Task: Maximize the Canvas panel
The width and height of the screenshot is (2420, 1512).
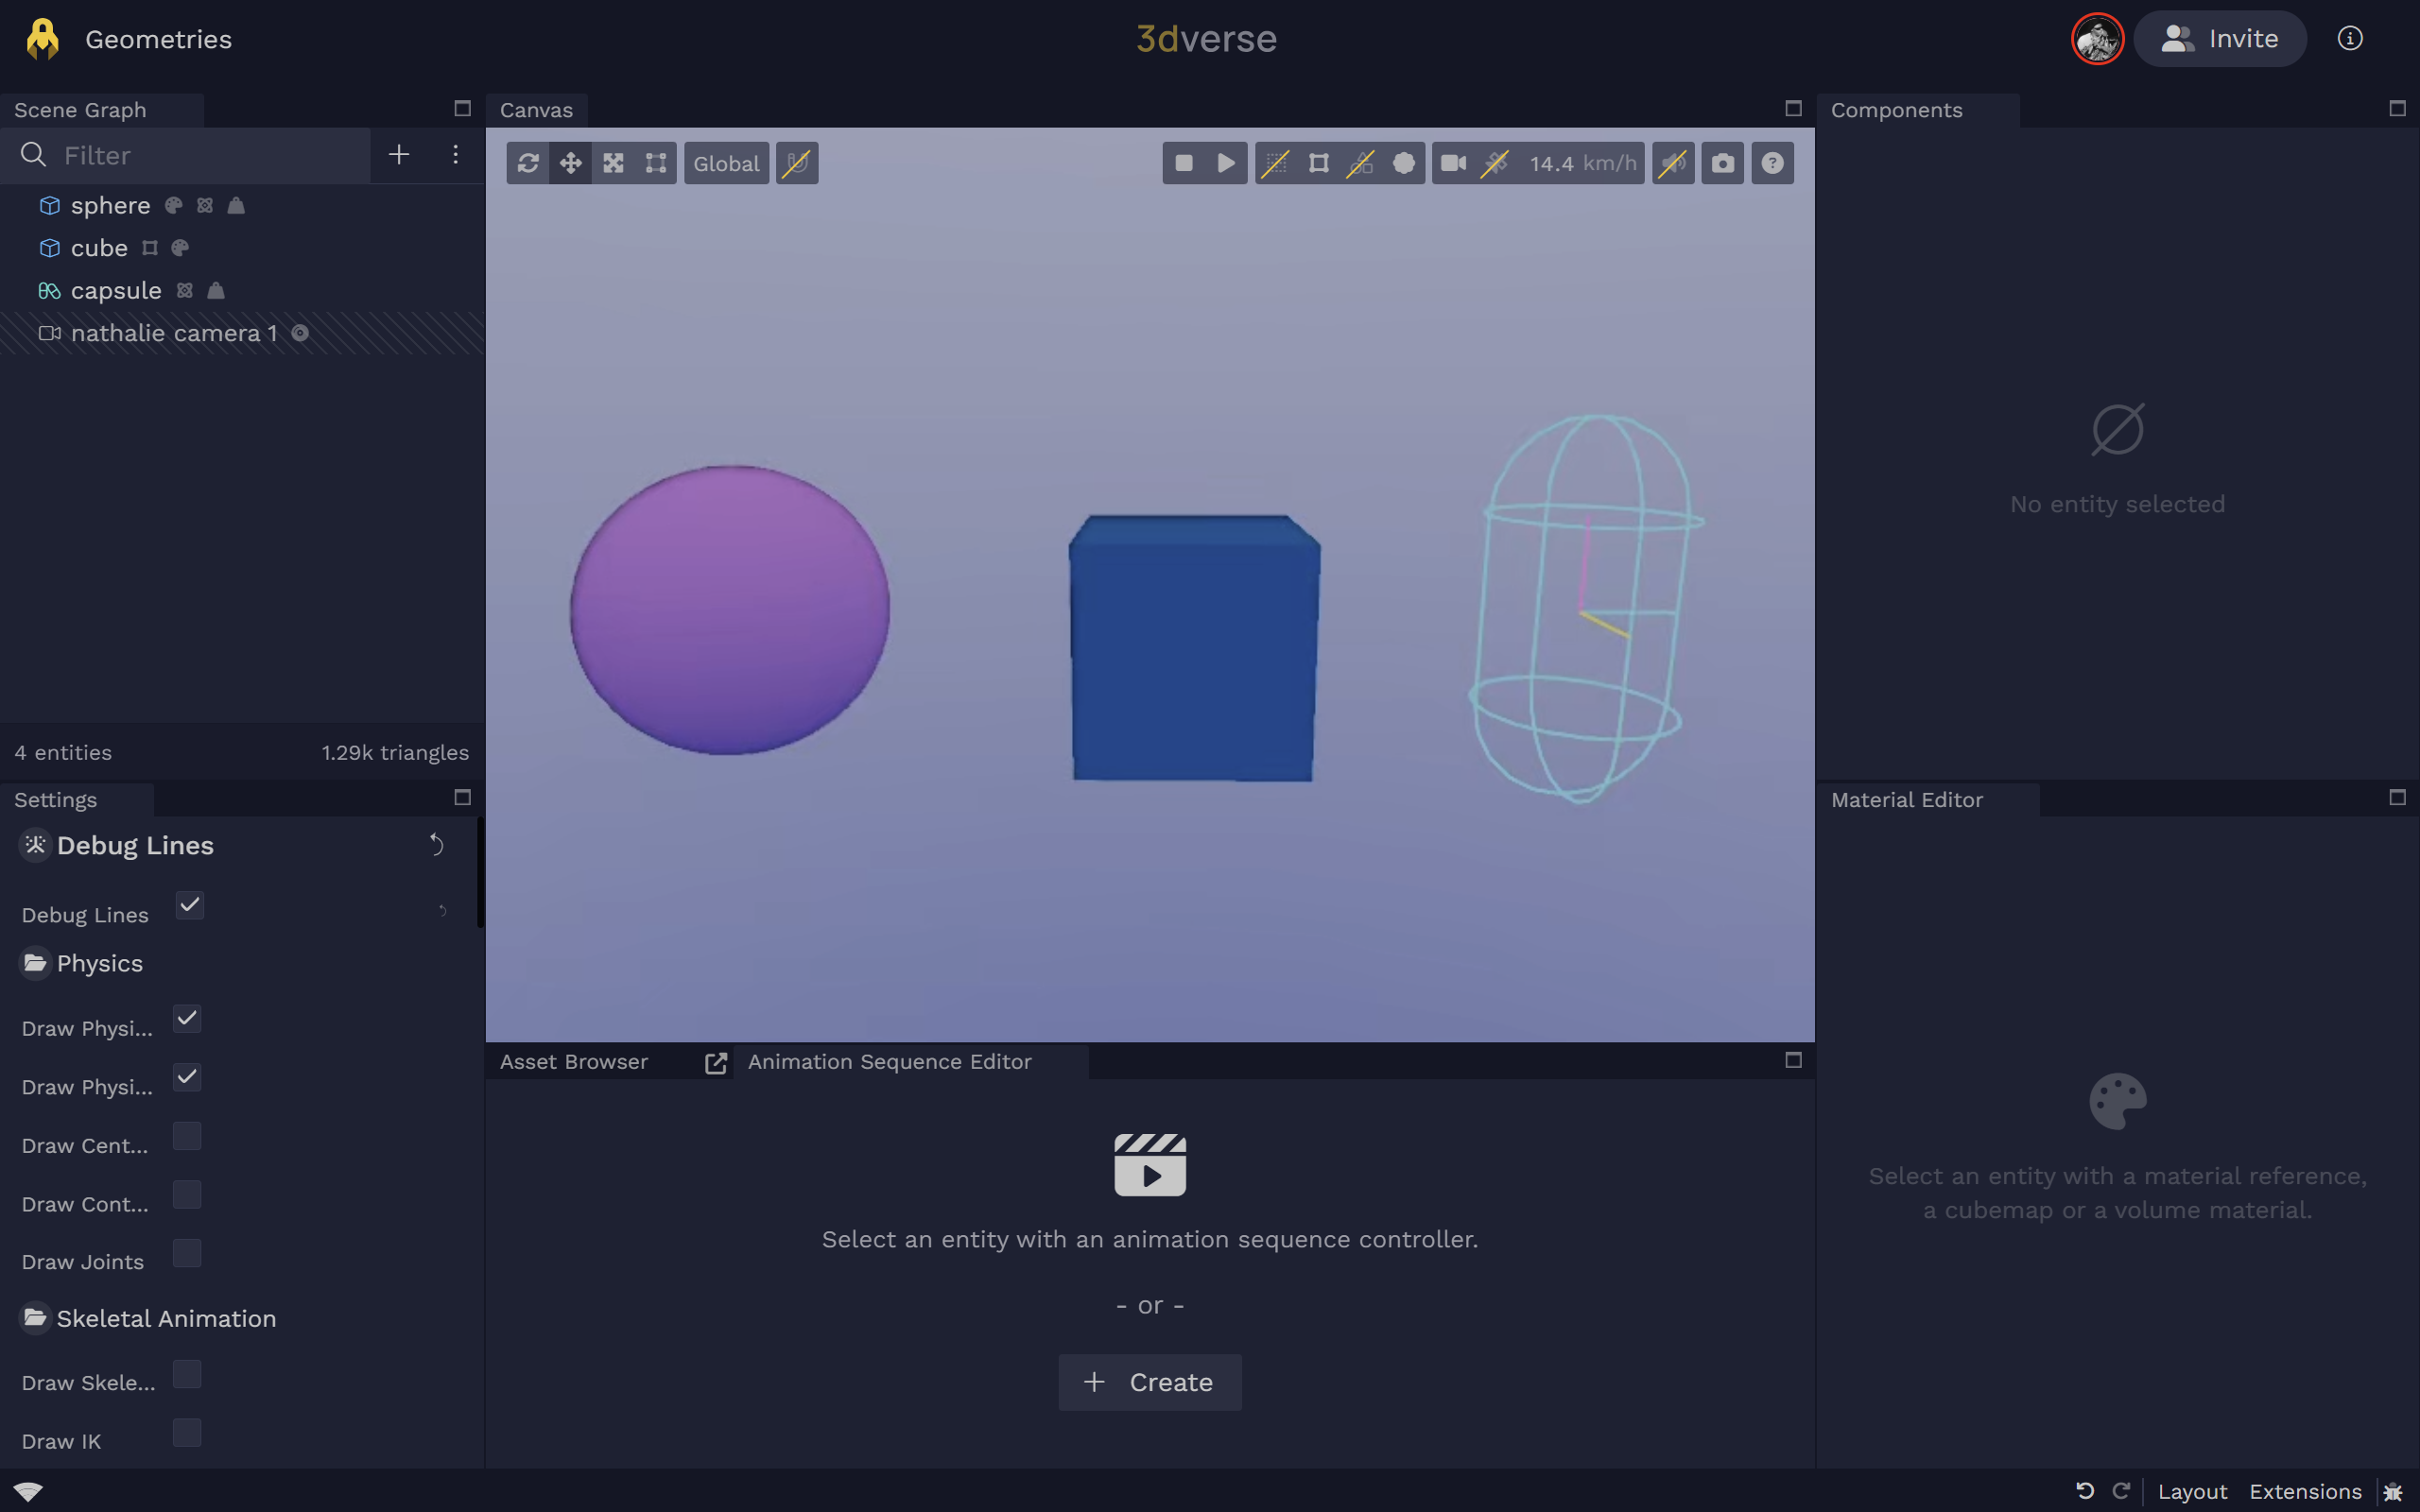Action: pos(1793,108)
